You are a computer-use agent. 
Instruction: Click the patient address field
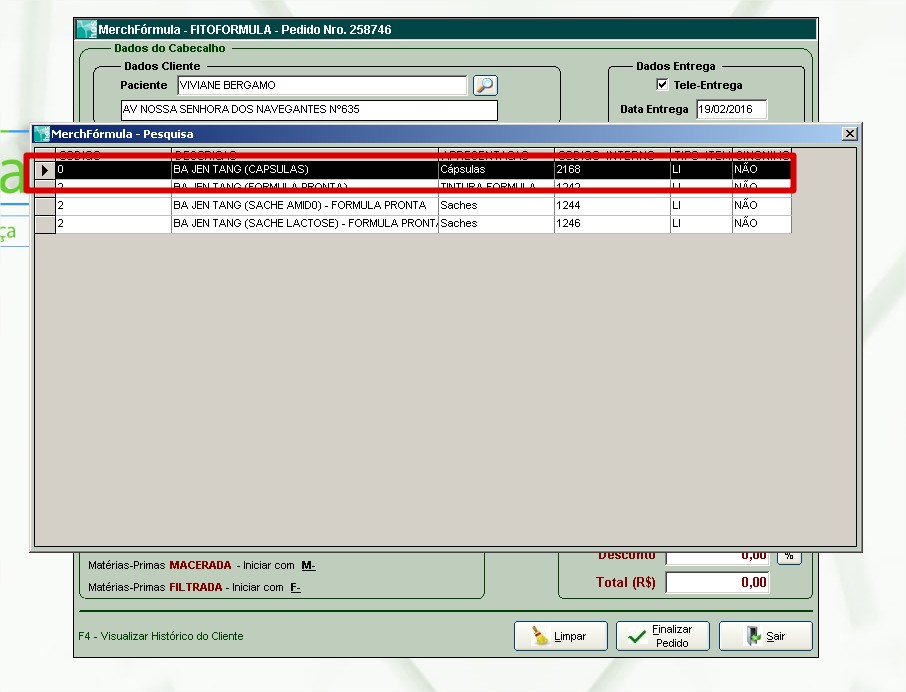308,110
